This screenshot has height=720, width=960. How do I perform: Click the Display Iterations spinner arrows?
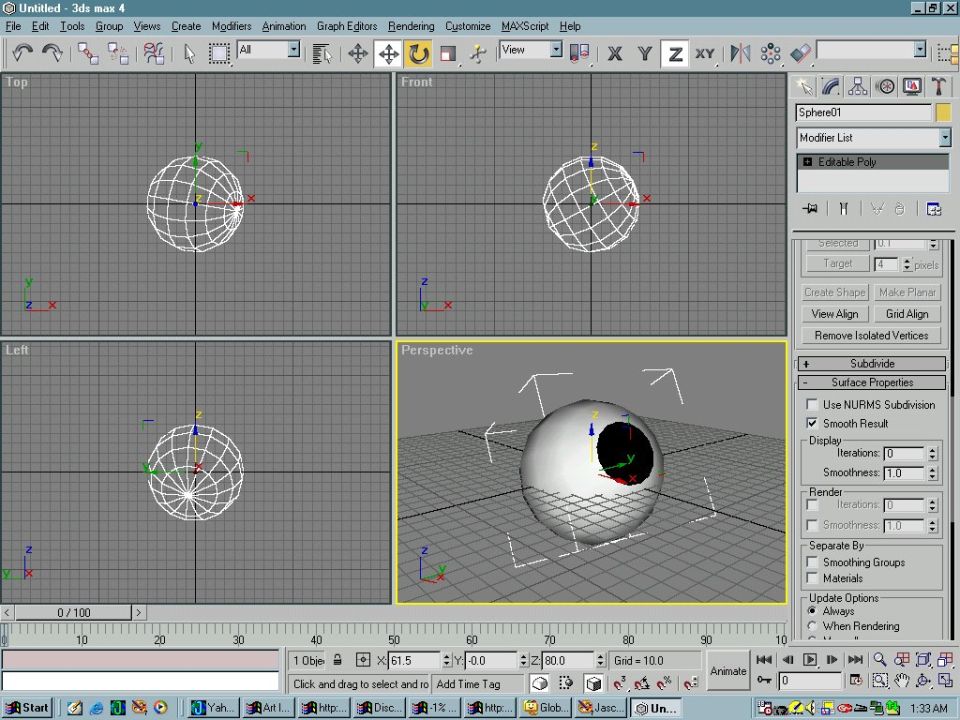[x=932, y=454]
